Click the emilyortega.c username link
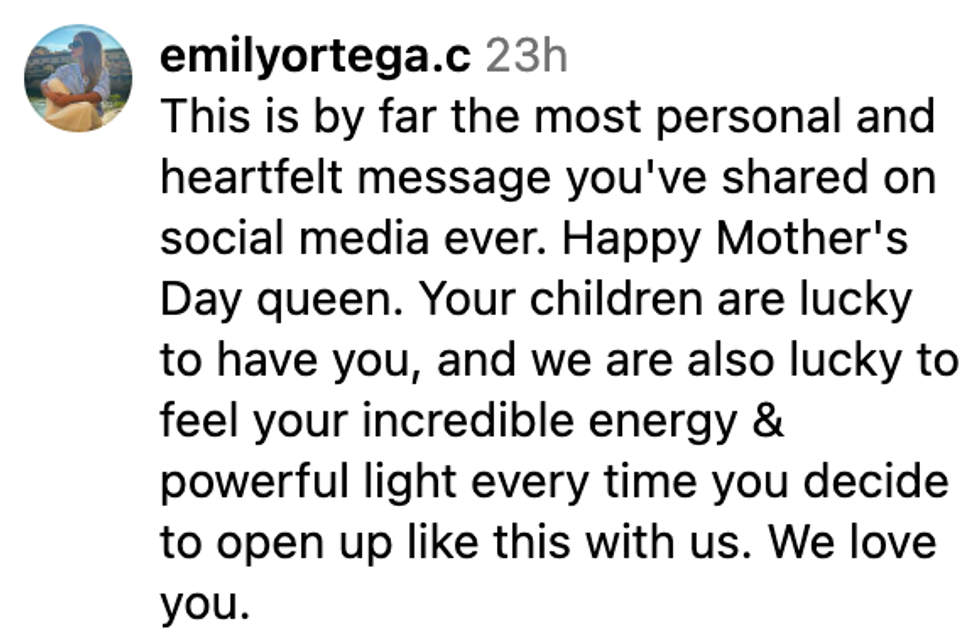The image size is (980, 644). point(315,57)
